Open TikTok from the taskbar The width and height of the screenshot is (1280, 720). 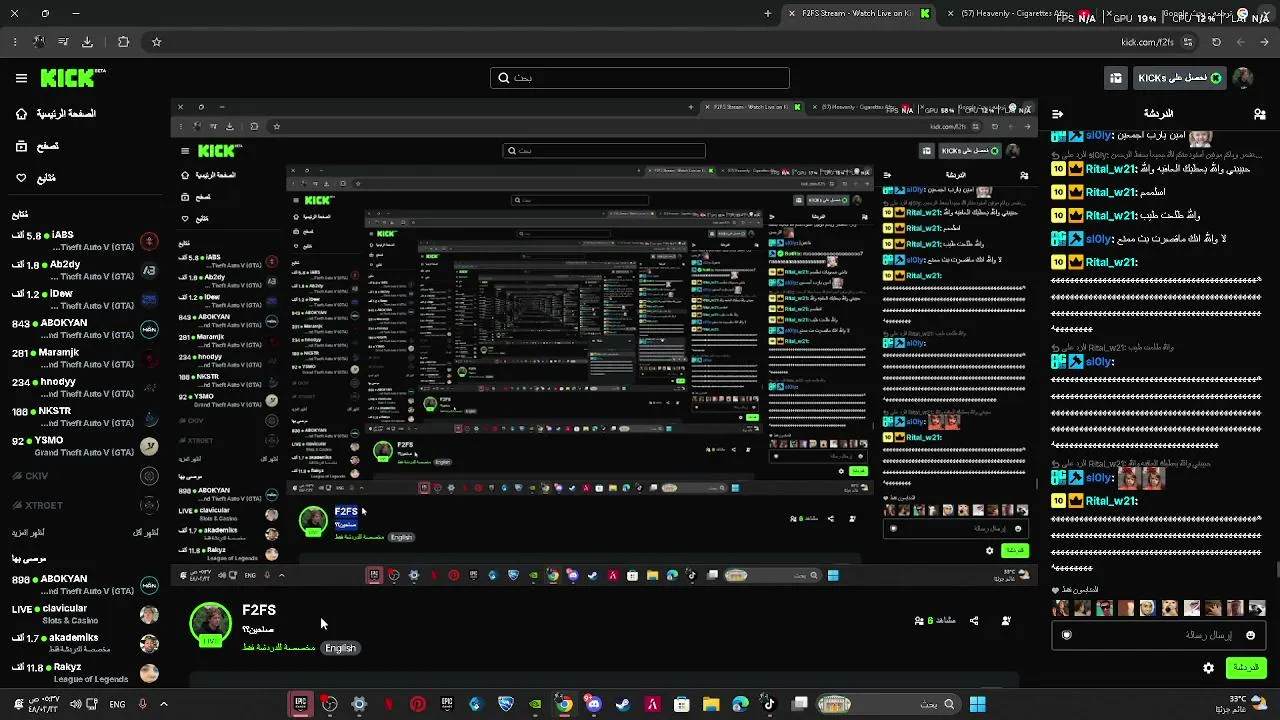(x=769, y=704)
